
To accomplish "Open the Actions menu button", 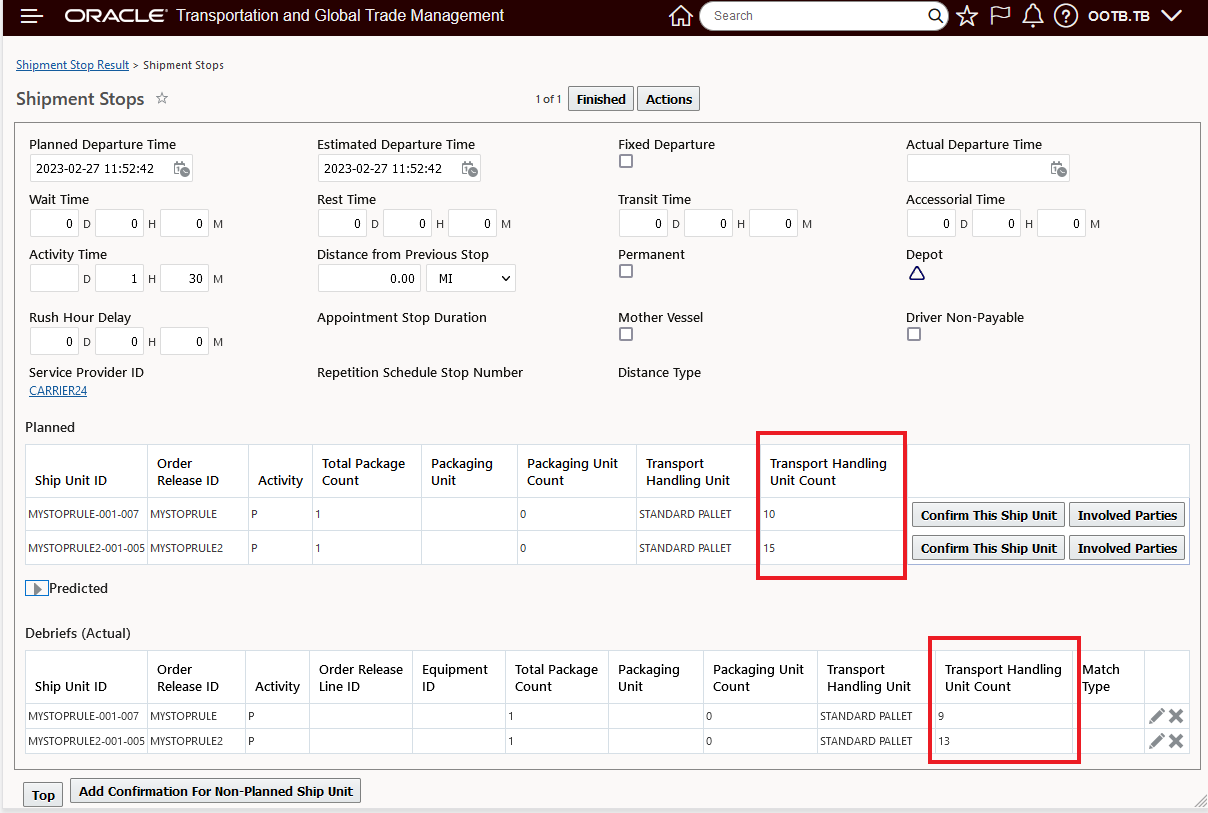I will [x=669, y=99].
